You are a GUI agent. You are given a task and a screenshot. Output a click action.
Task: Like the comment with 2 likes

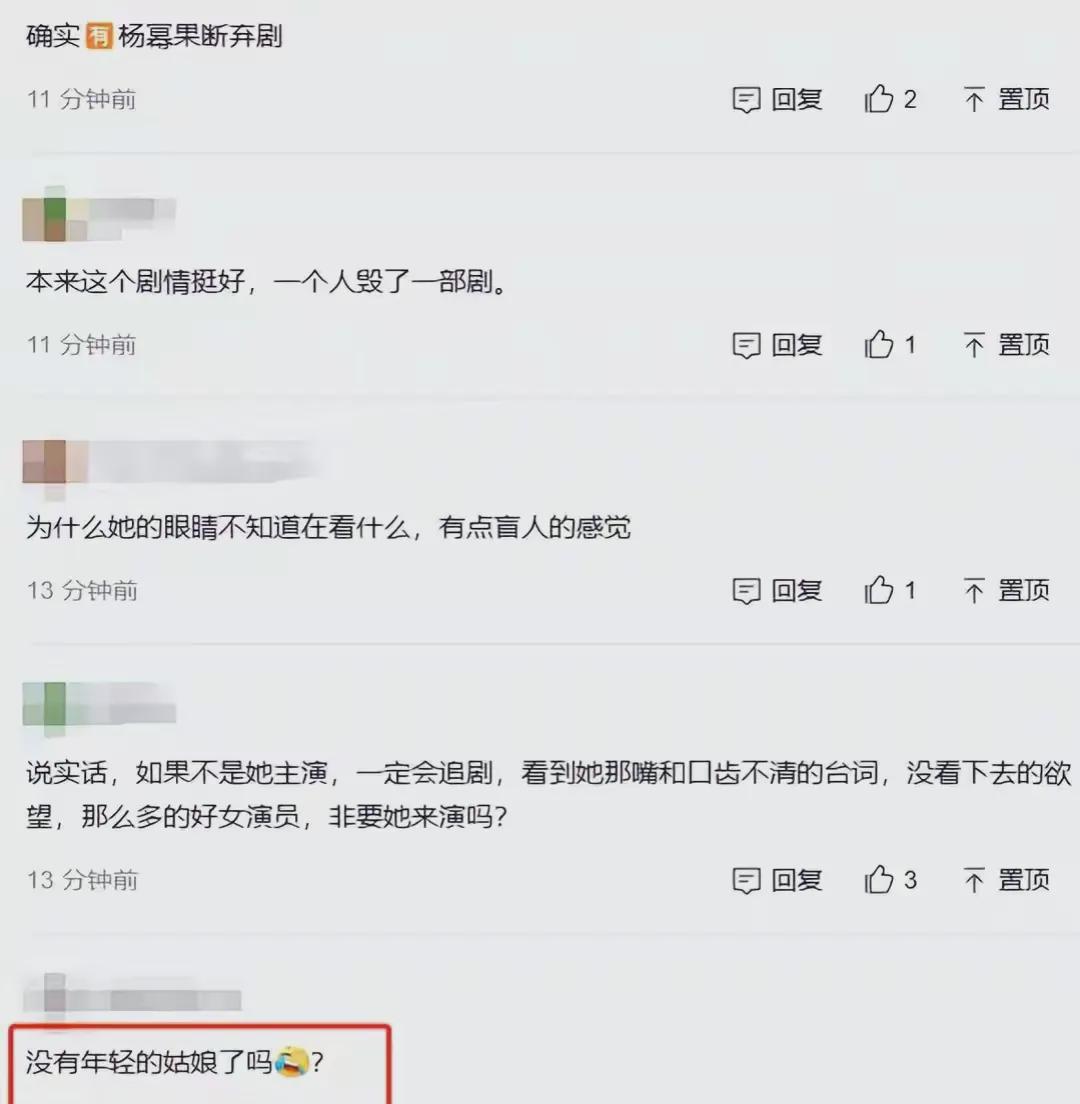pos(879,99)
